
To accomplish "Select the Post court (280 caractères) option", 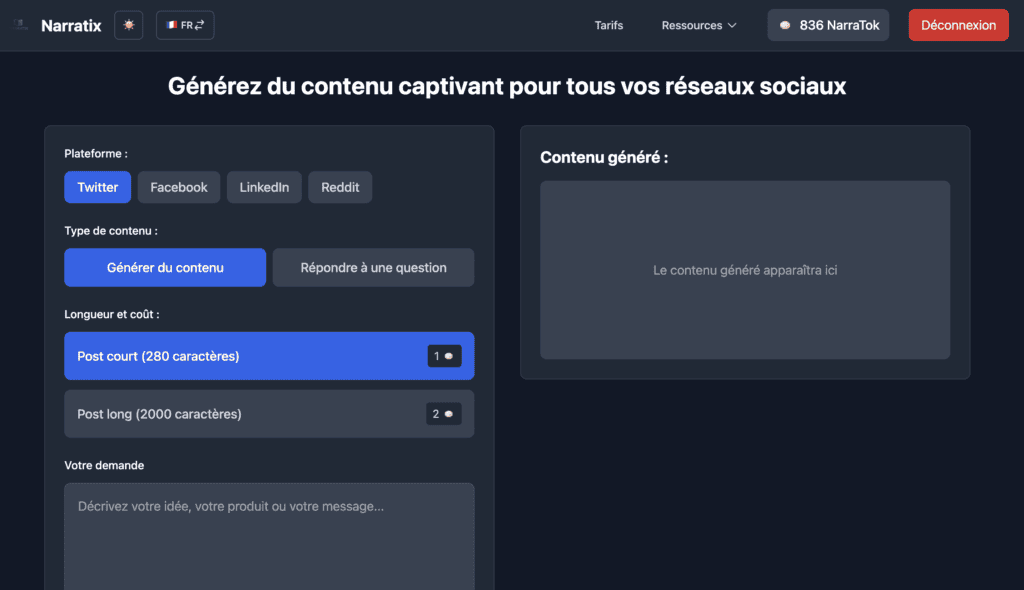I will click(x=240, y=356).
